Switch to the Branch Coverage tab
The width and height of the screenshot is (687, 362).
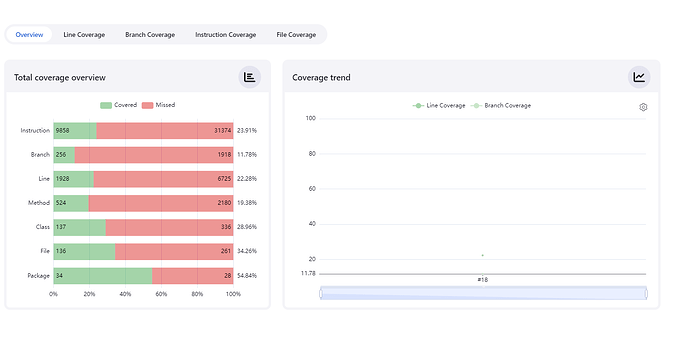pos(150,35)
